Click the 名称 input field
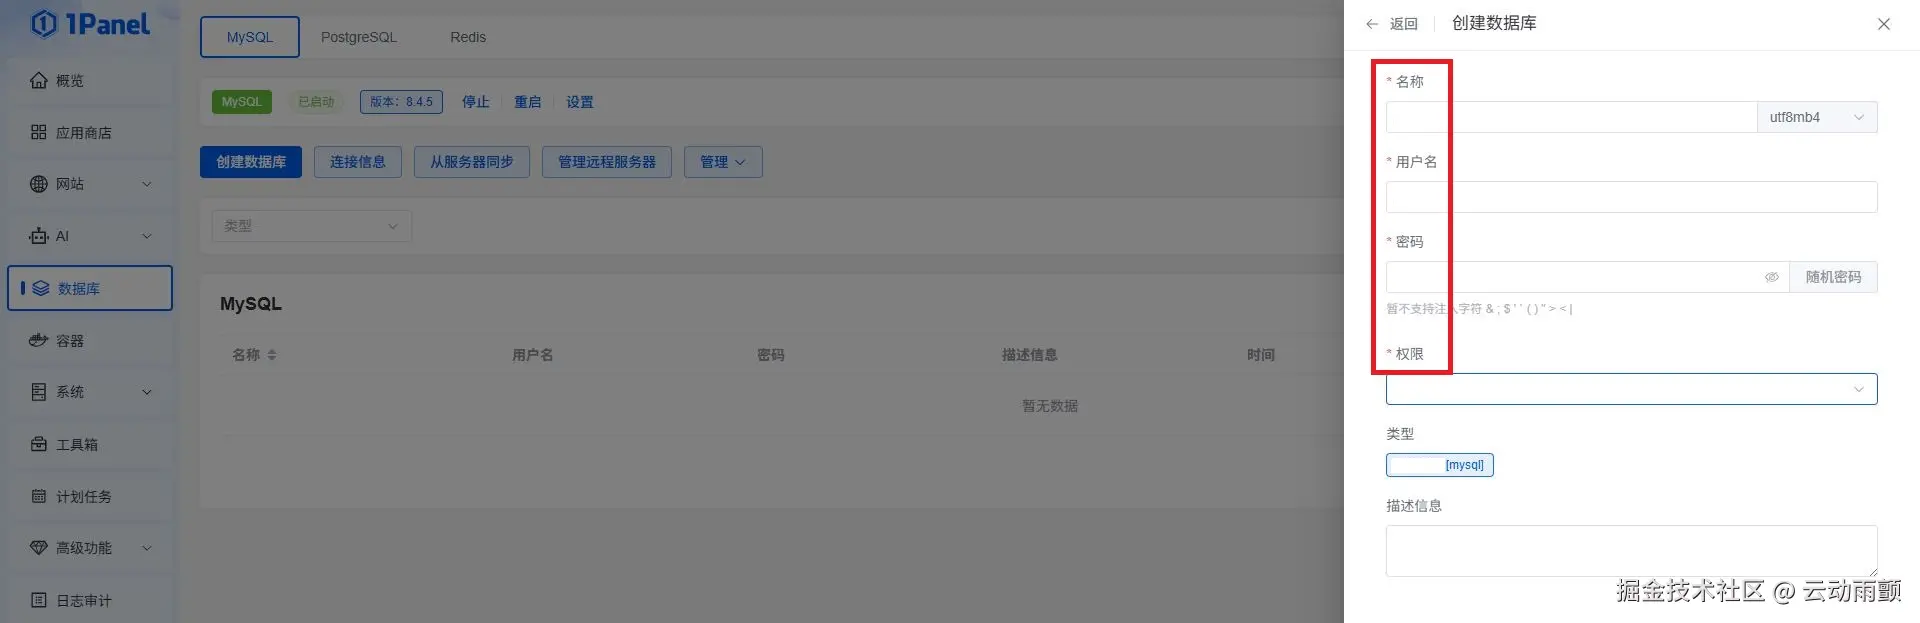This screenshot has width=1920, height=623. 1572,117
